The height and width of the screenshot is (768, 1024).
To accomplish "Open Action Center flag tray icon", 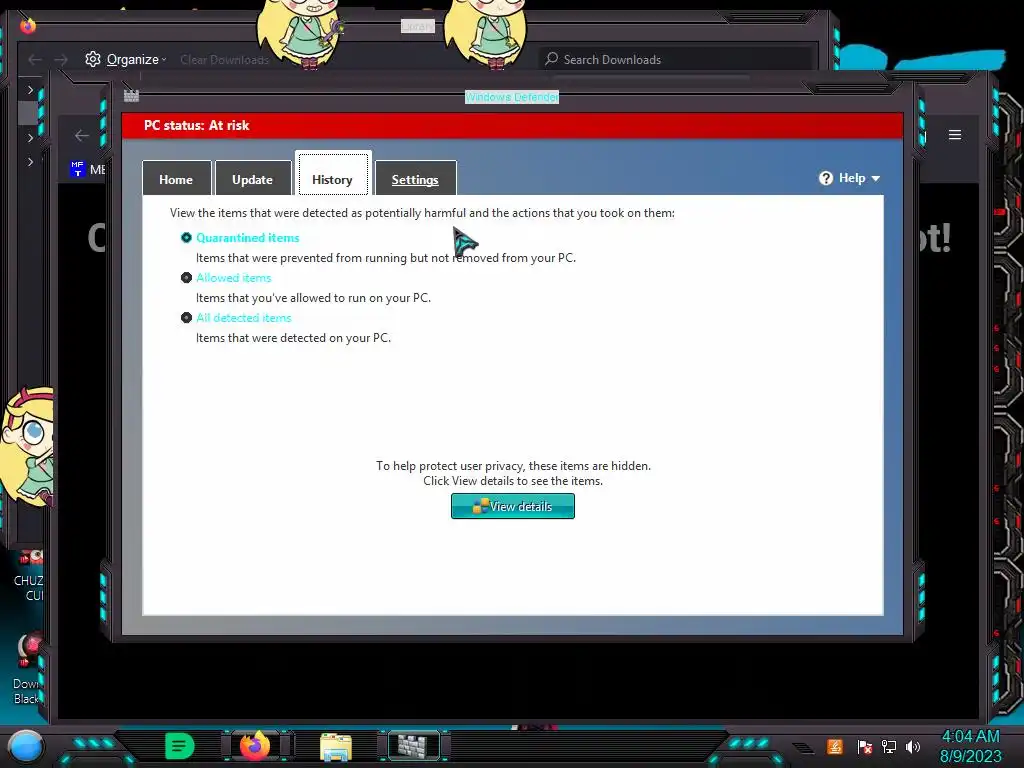I will pos(865,747).
